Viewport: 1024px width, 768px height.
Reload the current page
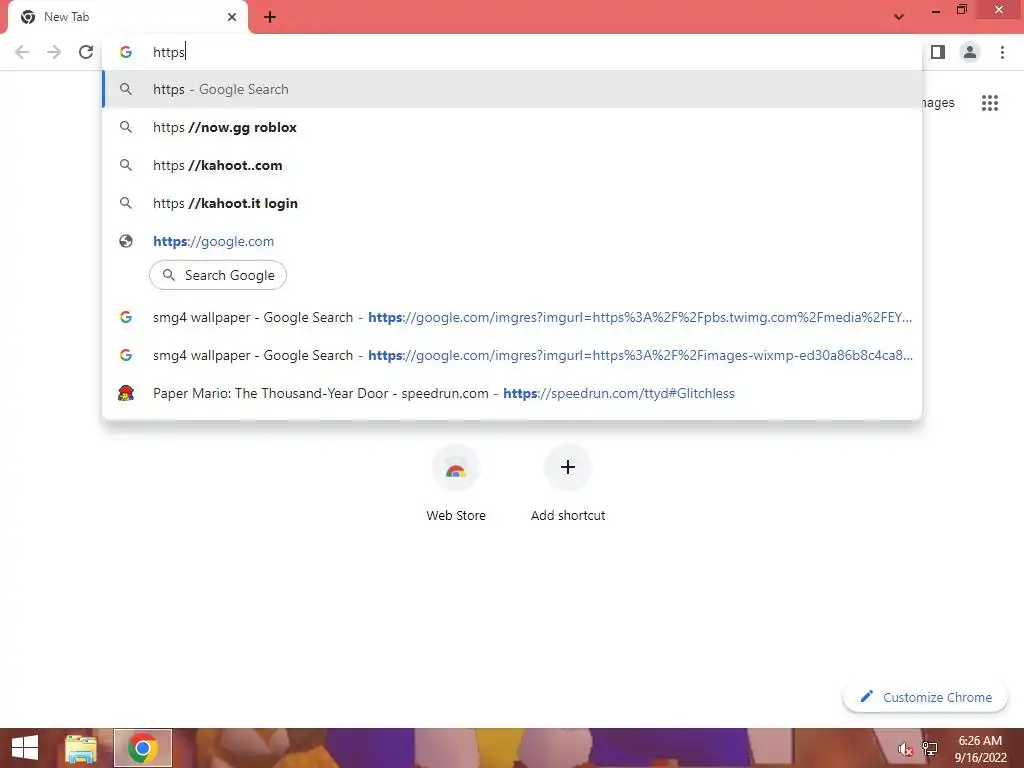pos(86,52)
